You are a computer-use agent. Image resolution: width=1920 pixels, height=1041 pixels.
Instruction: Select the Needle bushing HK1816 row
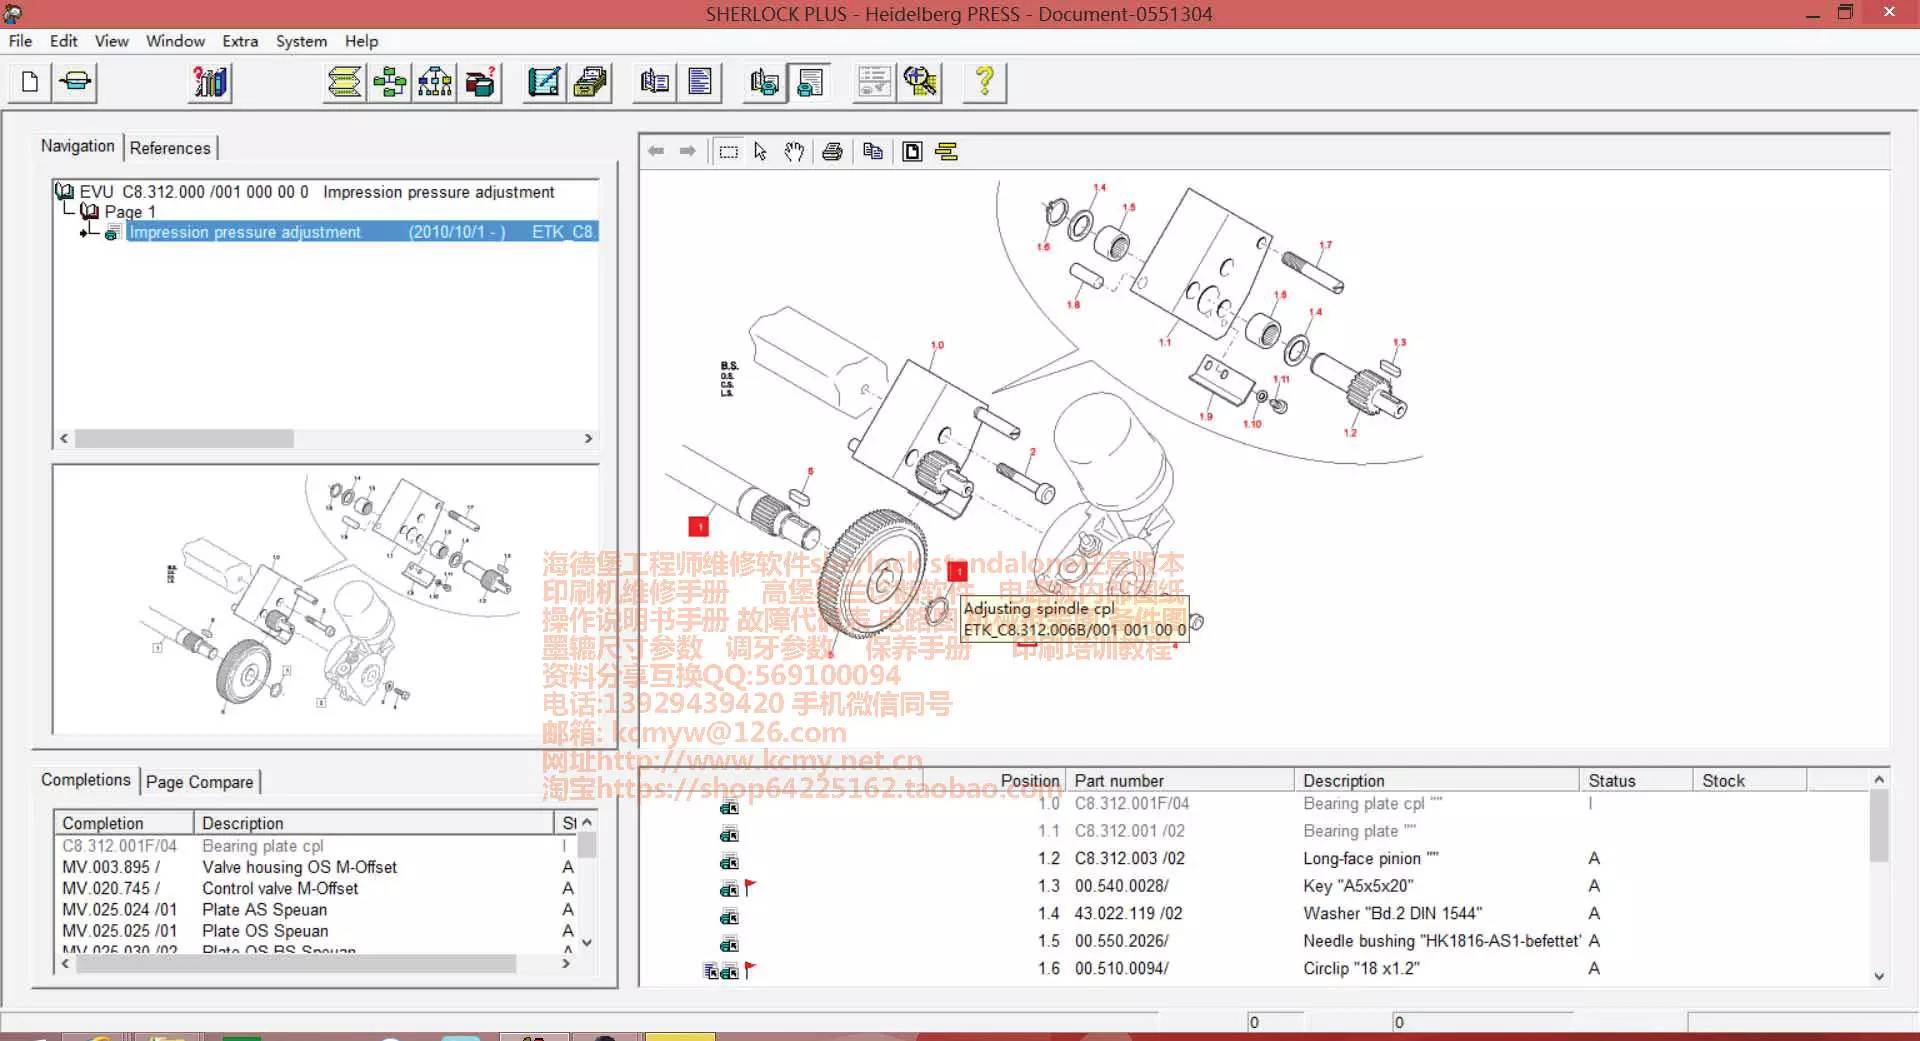tap(1254, 941)
